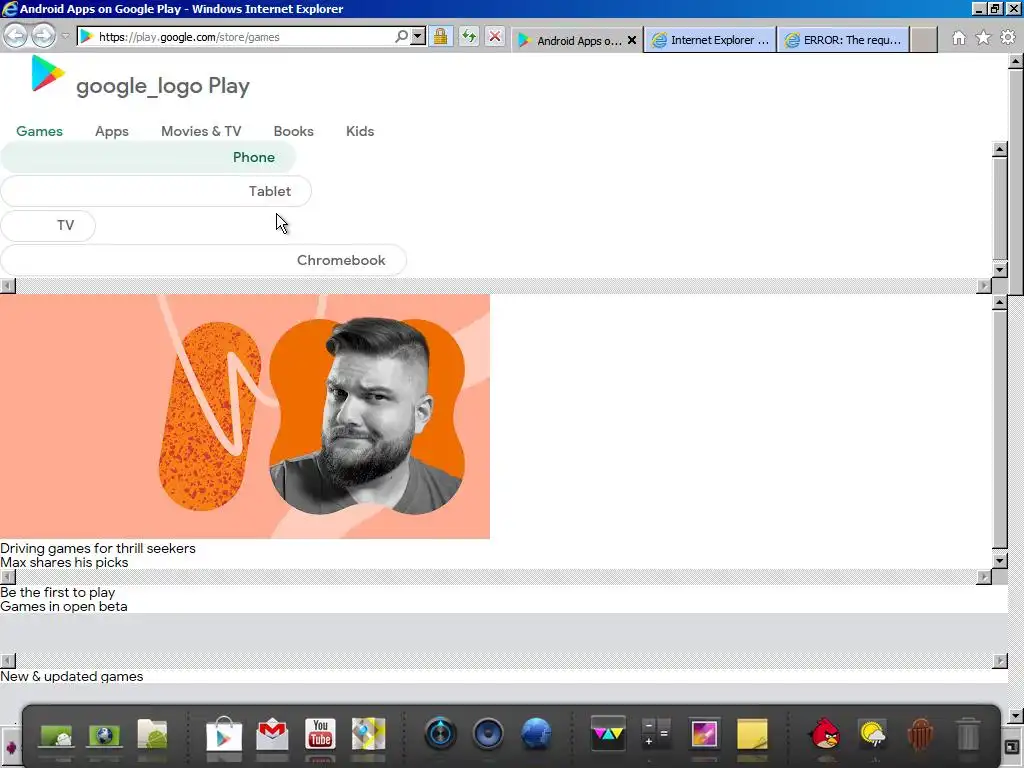Open the address bar history dropdown arrow
The image size is (1024, 768).
tap(418, 37)
